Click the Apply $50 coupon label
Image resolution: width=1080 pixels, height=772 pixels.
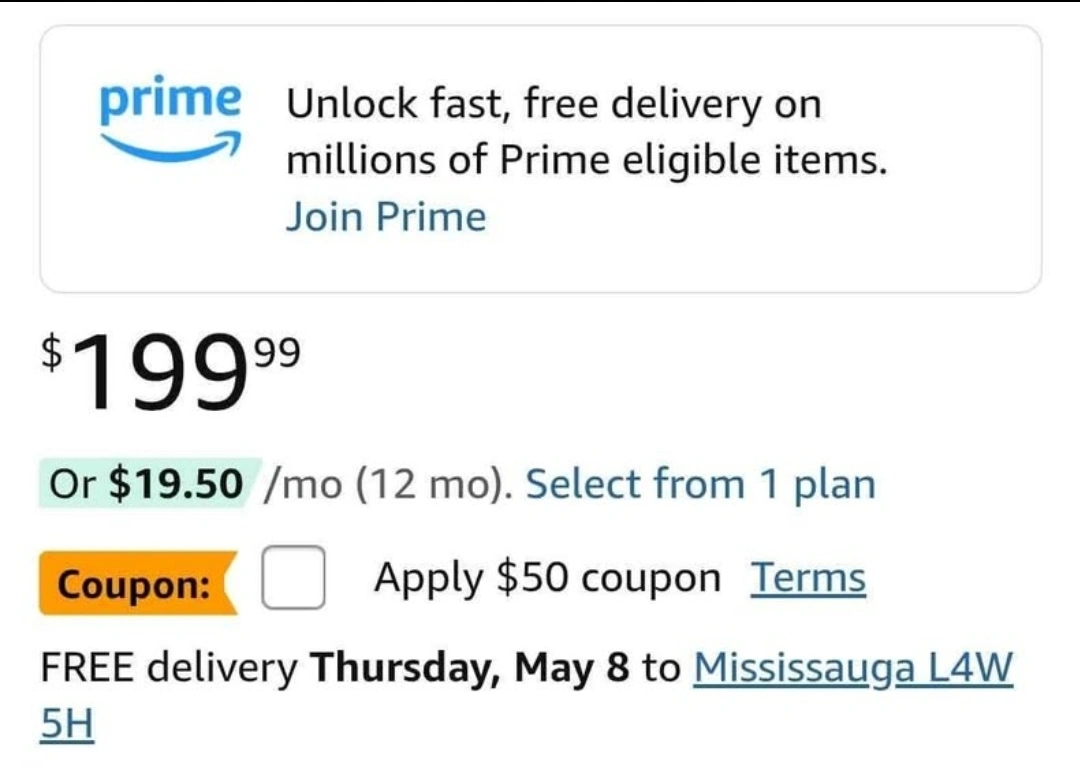(x=547, y=578)
